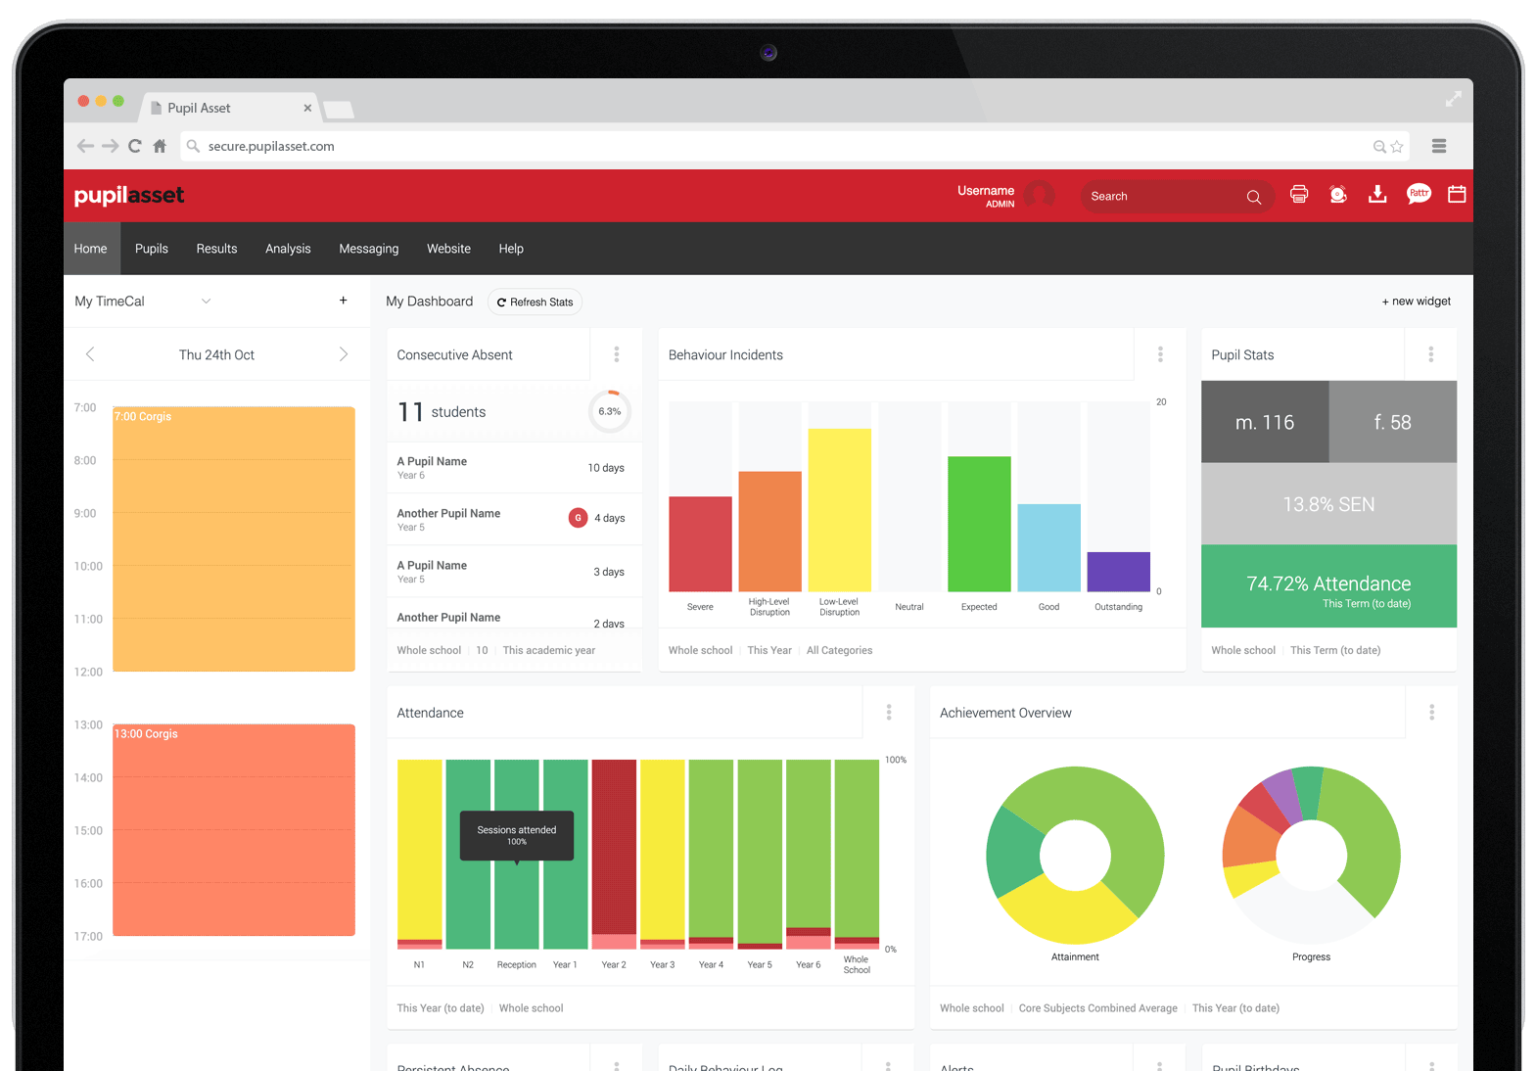The height and width of the screenshot is (1071, 1536).
Task: Click the alarm bell icon in the header
Action: (1338, 195)
